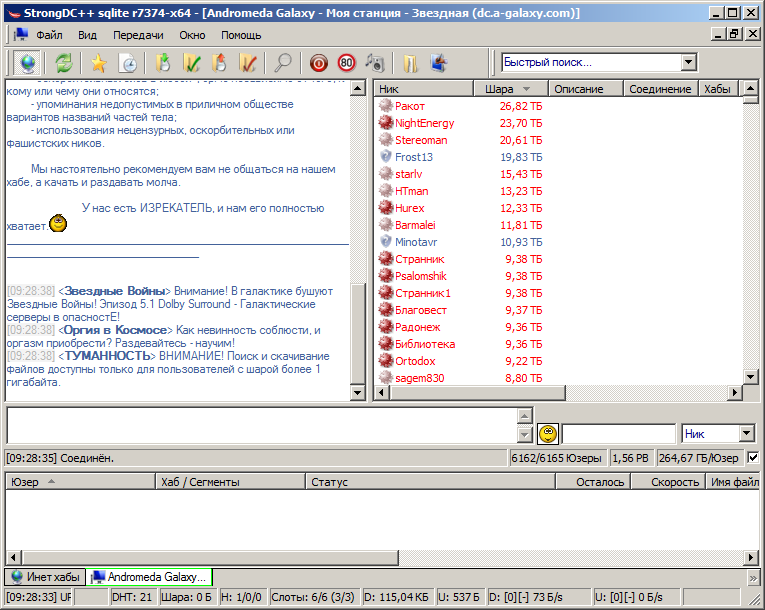The height and width of the screenshot is (610, 765).
Task: Click the user list scroll down arrow
Action: pyautogui.click(x=750, y=376)
